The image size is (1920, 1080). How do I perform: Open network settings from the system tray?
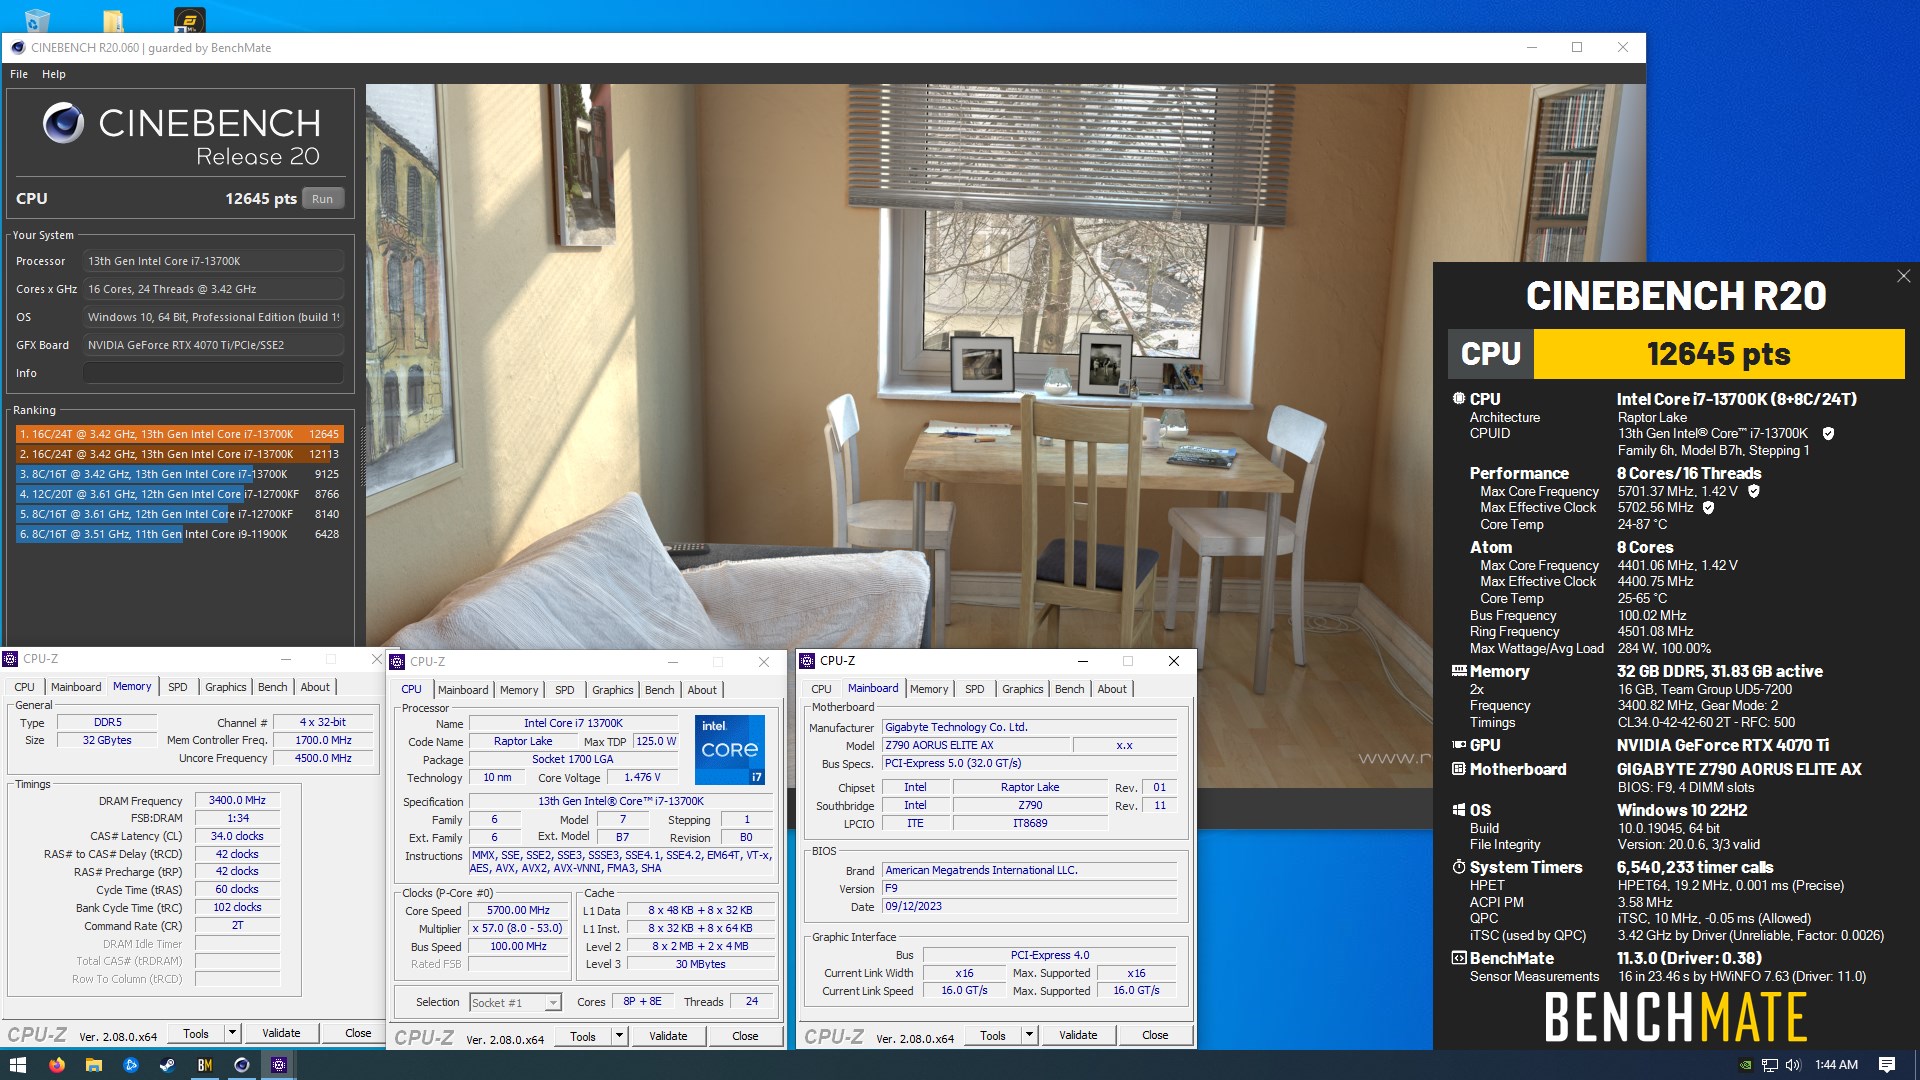point(1769,1065)
